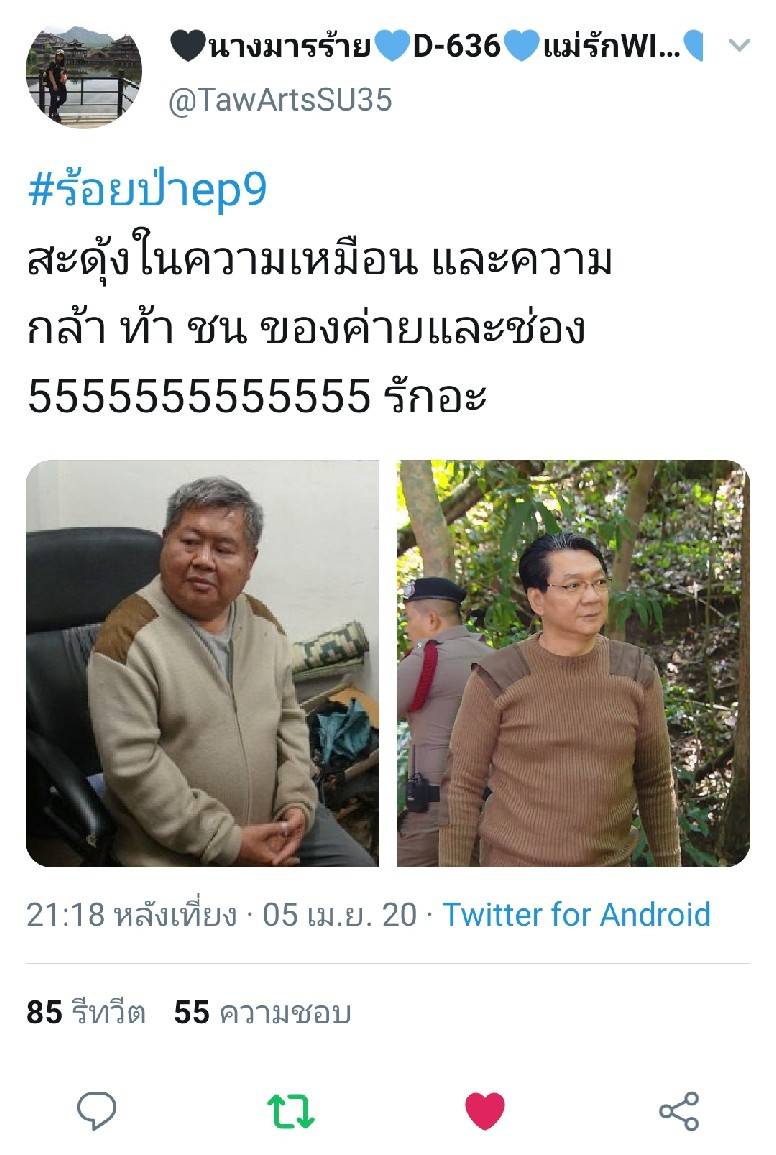
Task: View the left photo of seated man
Action: (x=203, y=663)
